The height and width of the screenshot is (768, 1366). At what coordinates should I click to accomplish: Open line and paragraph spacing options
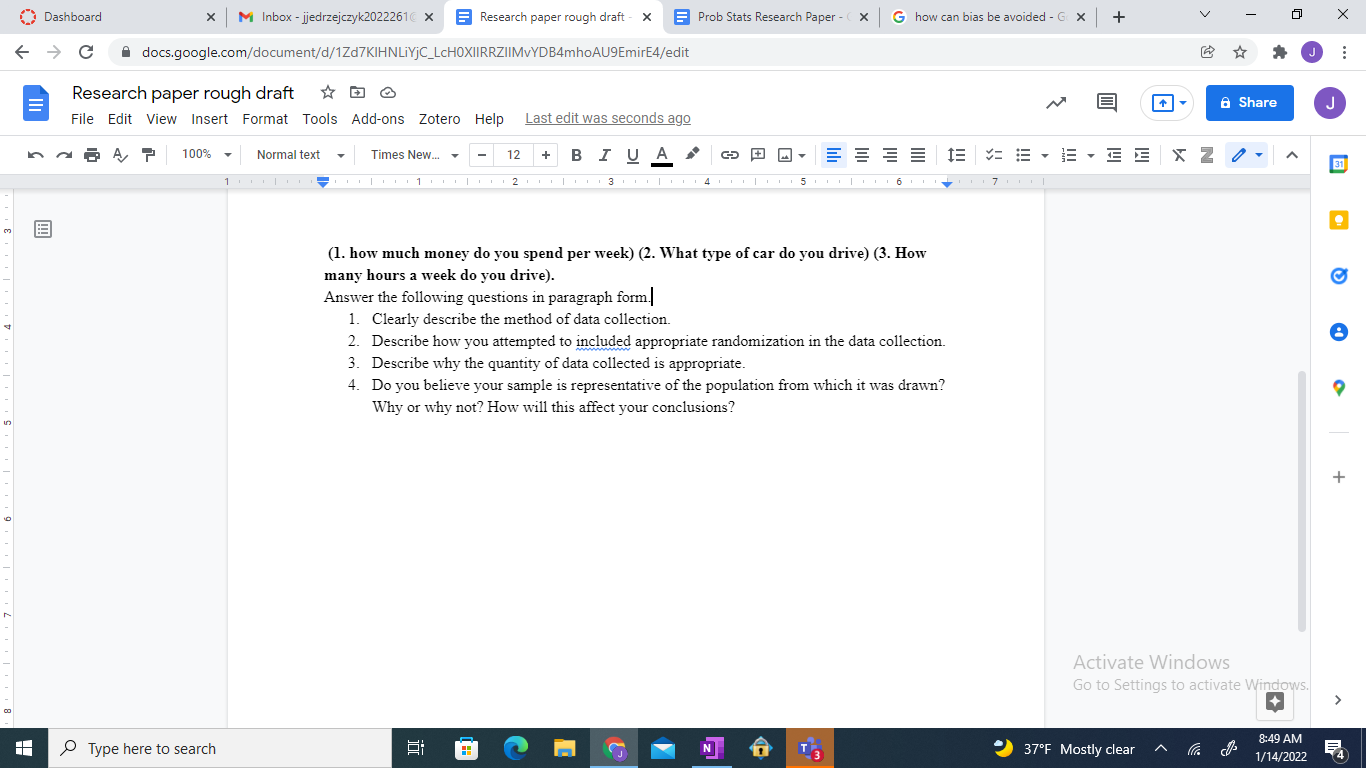click(x=955, y=155)
